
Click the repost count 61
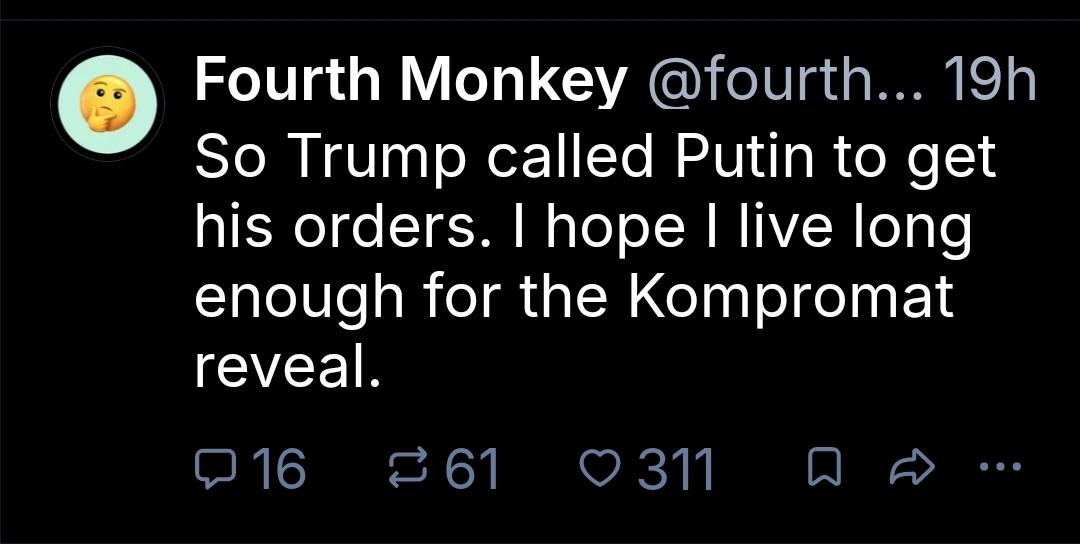point(471,468)
